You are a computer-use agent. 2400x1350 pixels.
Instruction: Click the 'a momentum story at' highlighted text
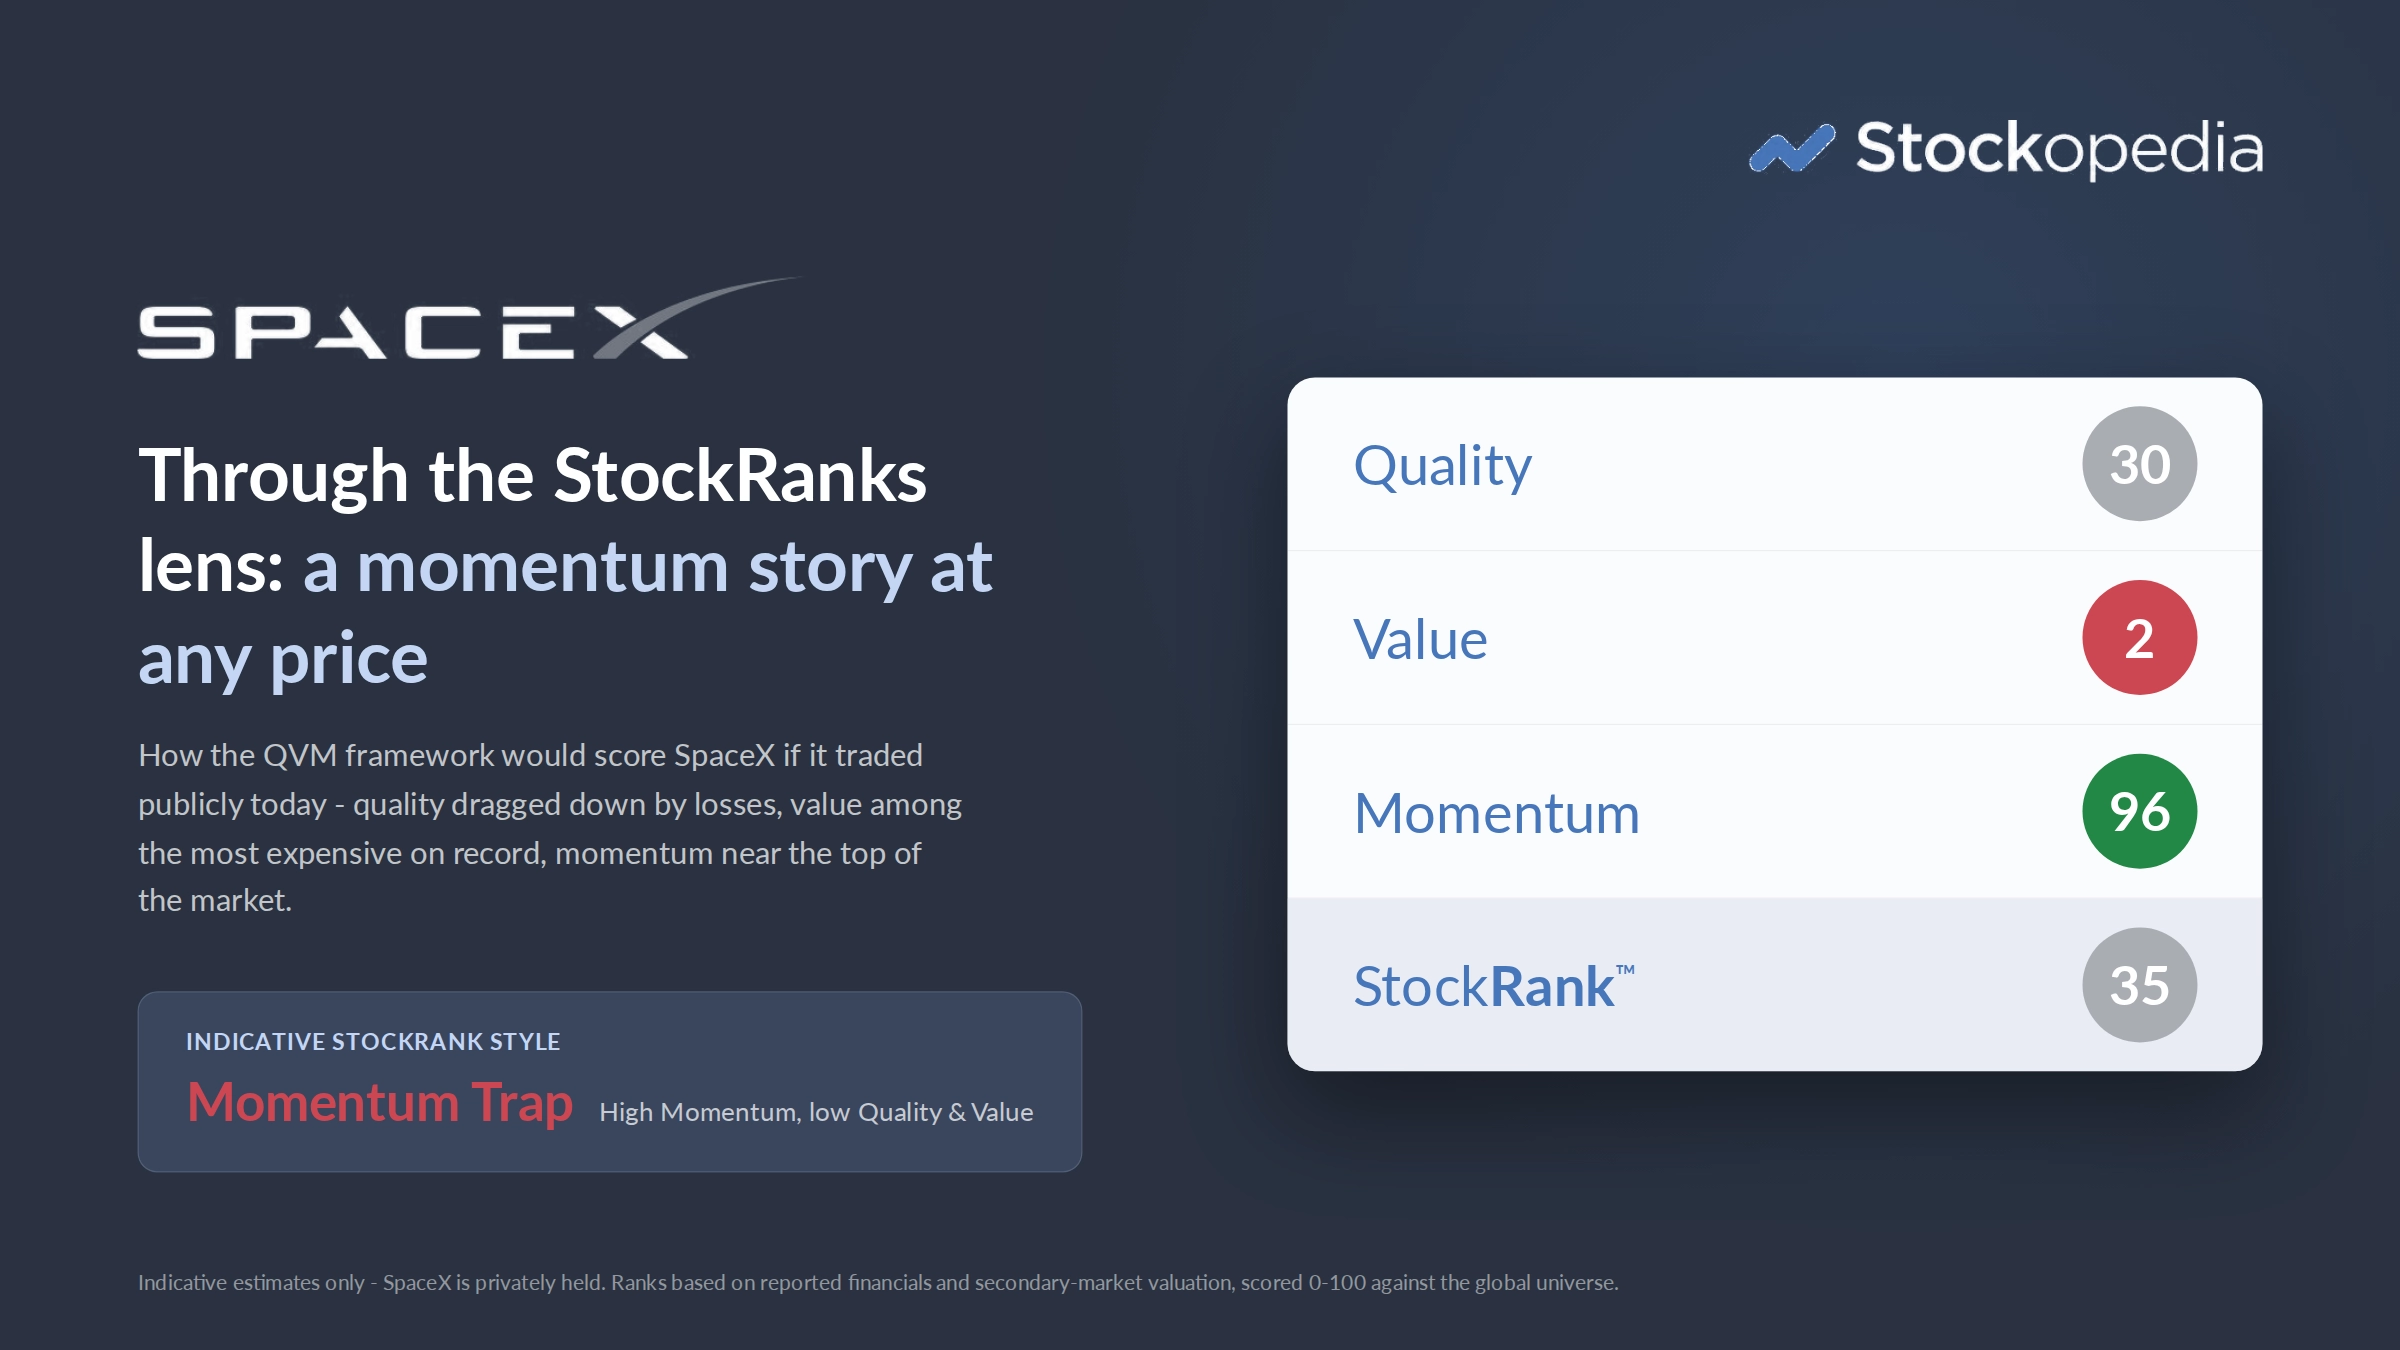coord(647,567)
